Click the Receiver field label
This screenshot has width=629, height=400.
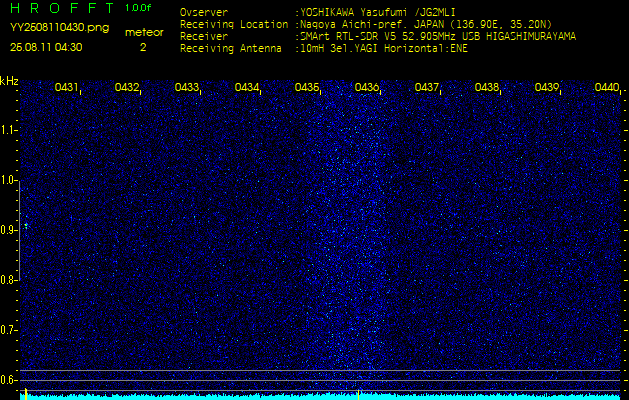coord(204,37)
